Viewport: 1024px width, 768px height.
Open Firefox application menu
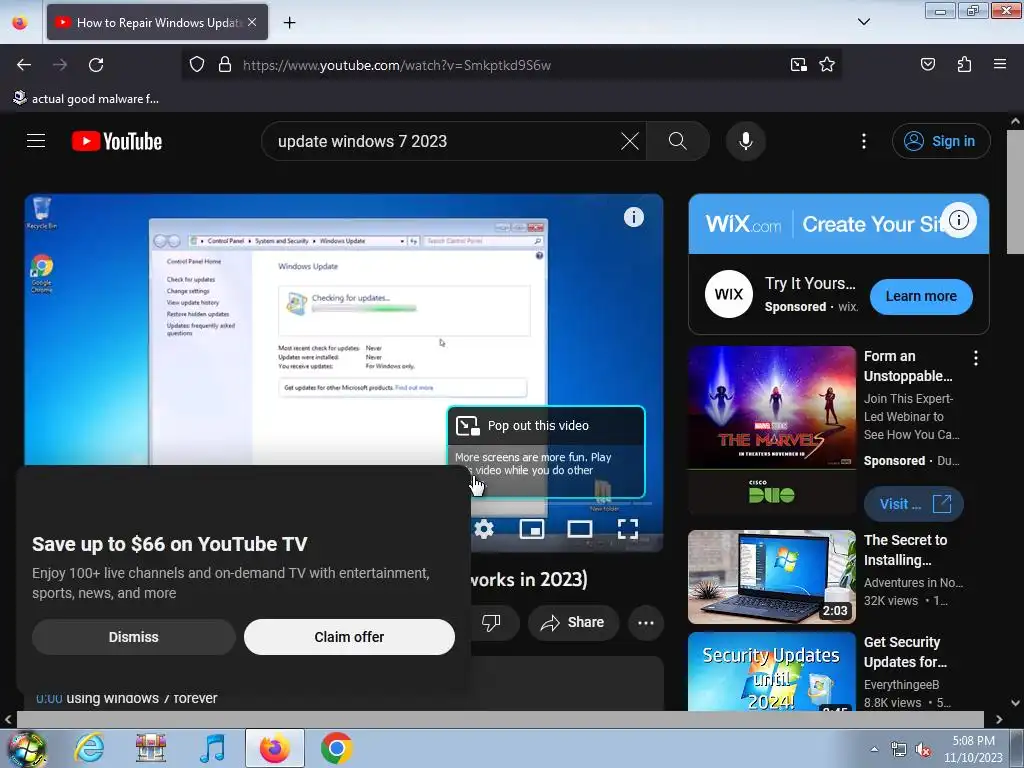tap(1000, 65)
